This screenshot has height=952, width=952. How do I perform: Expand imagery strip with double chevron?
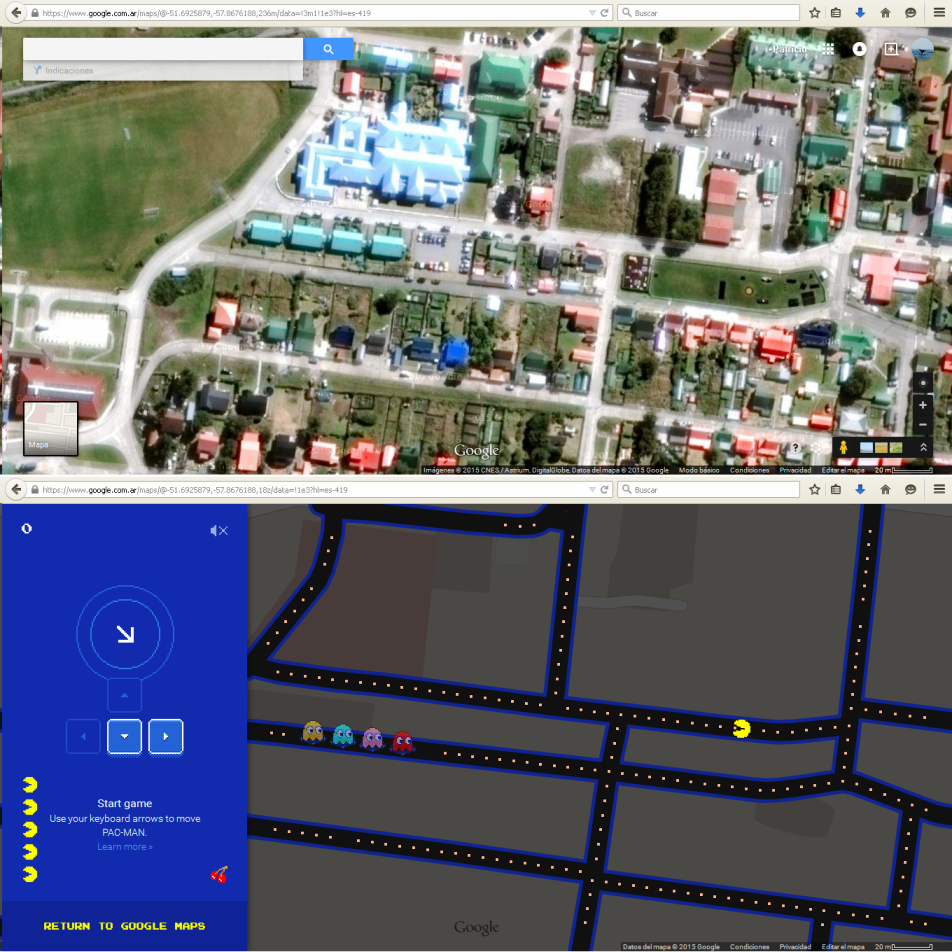pyautogui.click(x=923, y=448)
